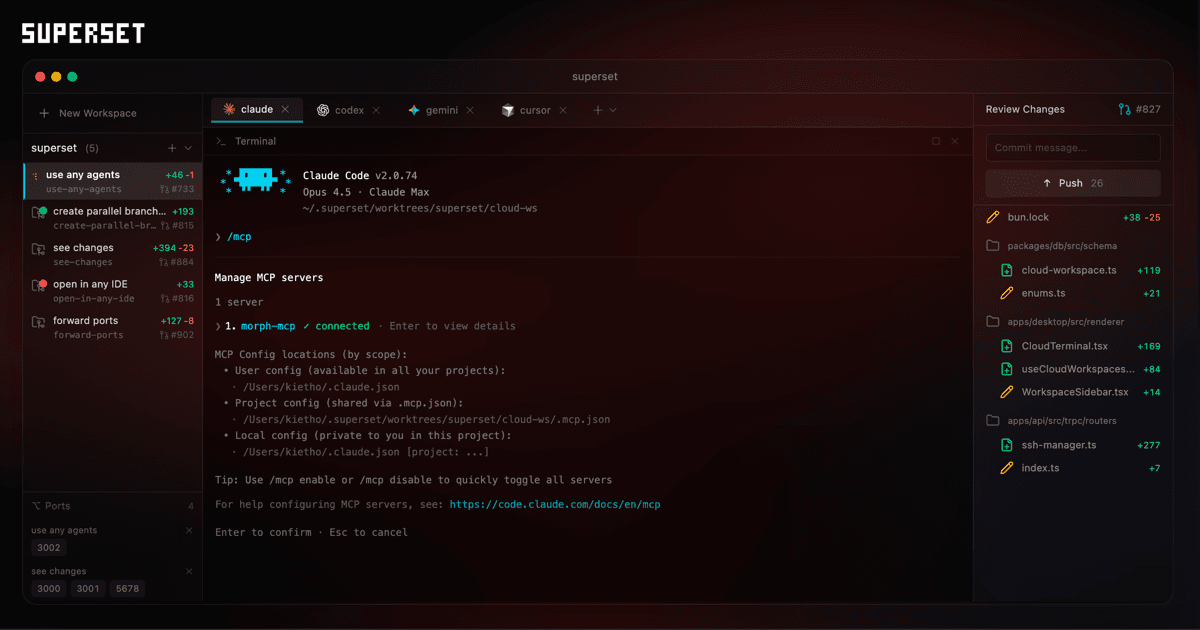Screen dimensions: 1200x630
Task: Click pull request #884 label
Action: tap(177, 262)
